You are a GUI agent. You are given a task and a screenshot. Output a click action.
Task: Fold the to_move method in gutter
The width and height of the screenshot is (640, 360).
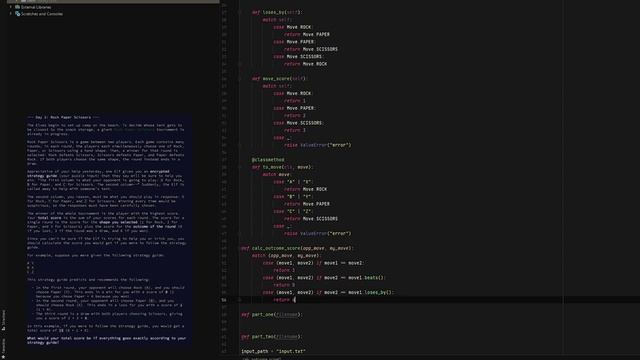tap(240, 167)
